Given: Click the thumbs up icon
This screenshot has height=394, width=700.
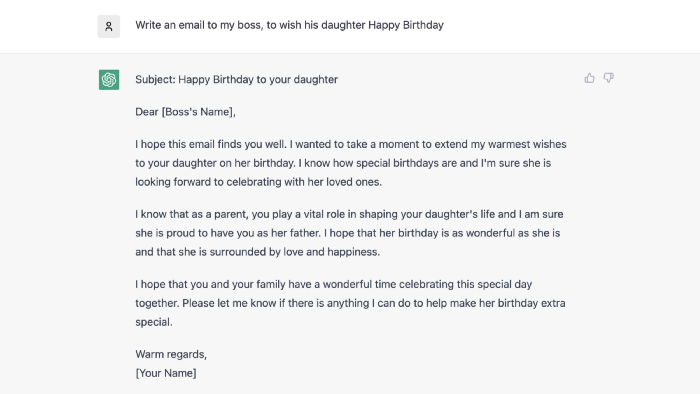Looking at the screenshot, I should pos(589,78).
